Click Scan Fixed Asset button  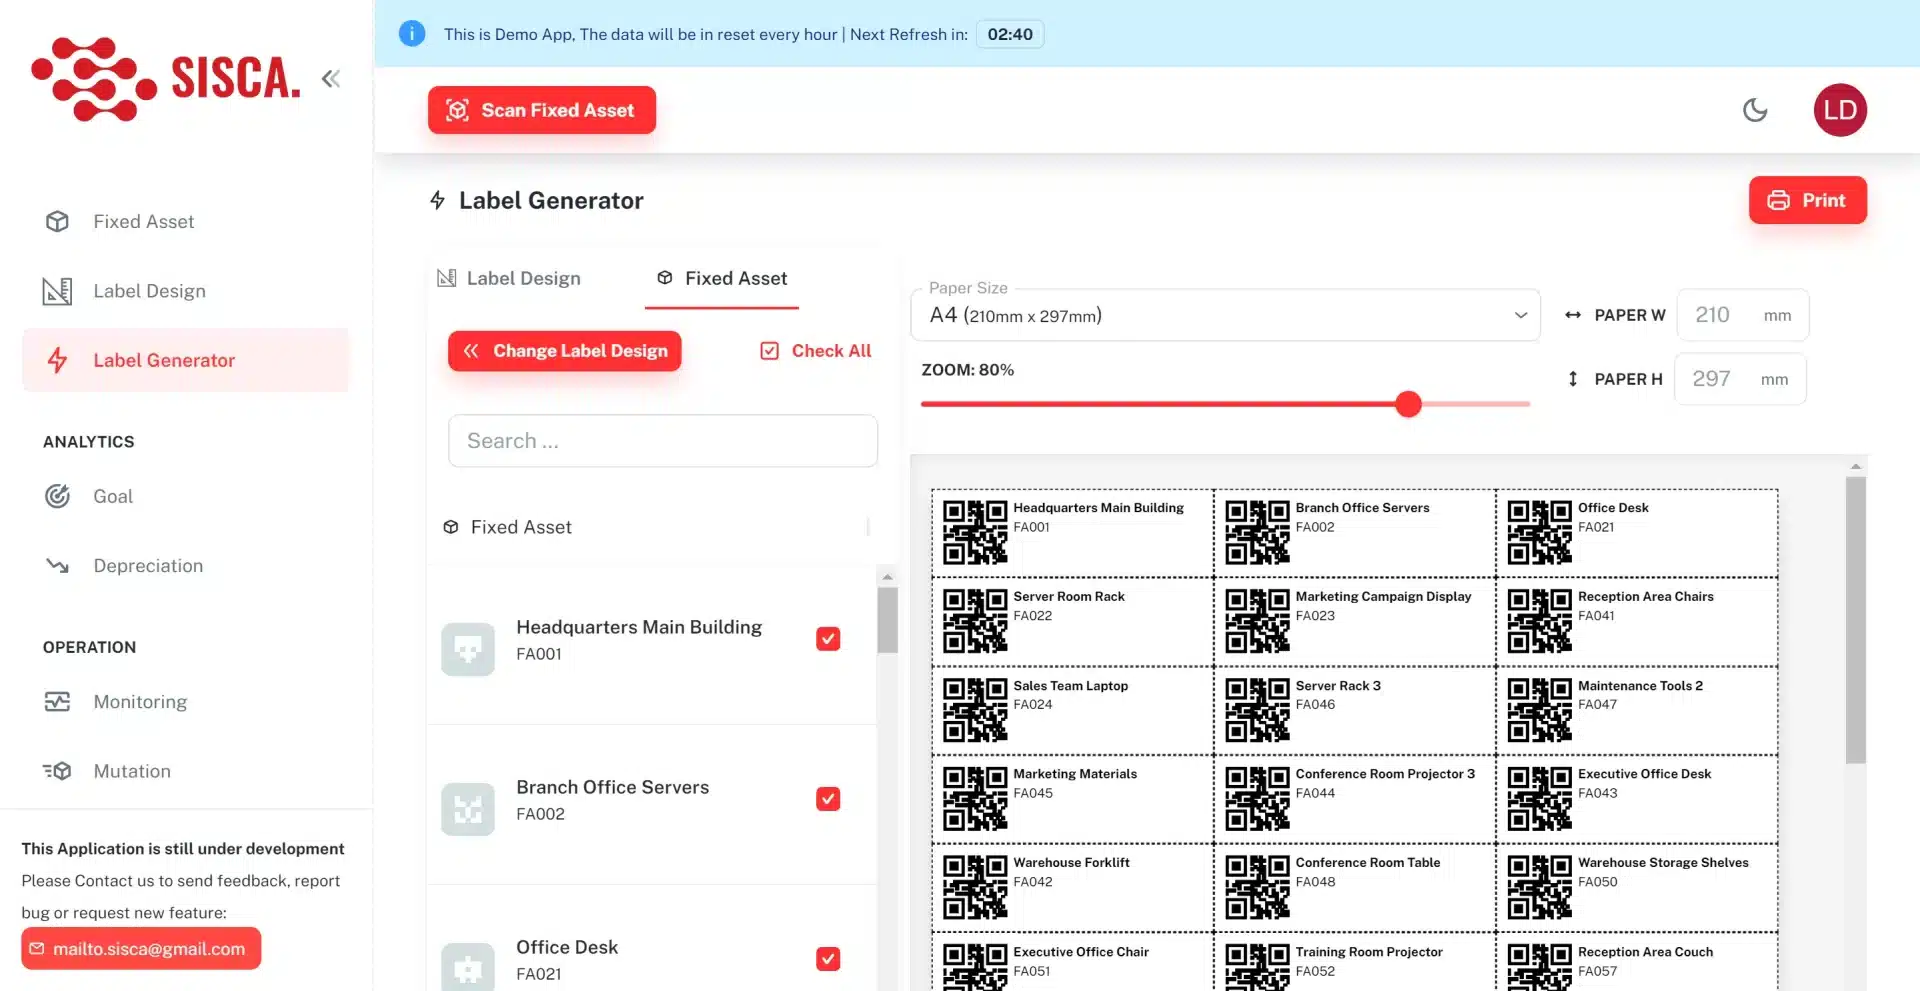542,110
